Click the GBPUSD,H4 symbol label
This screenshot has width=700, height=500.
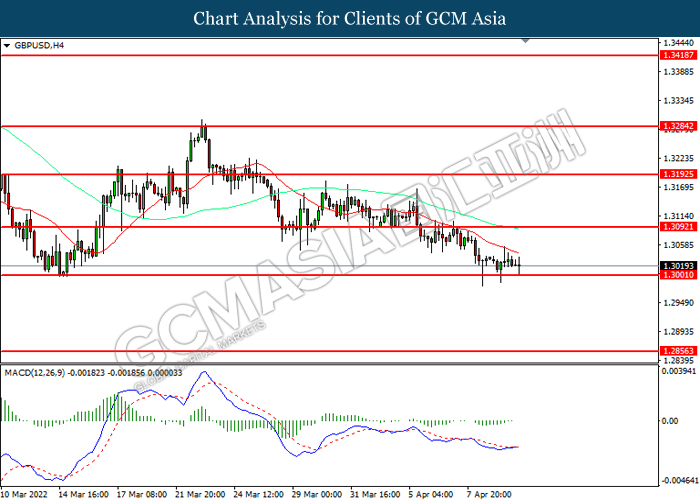39,46
